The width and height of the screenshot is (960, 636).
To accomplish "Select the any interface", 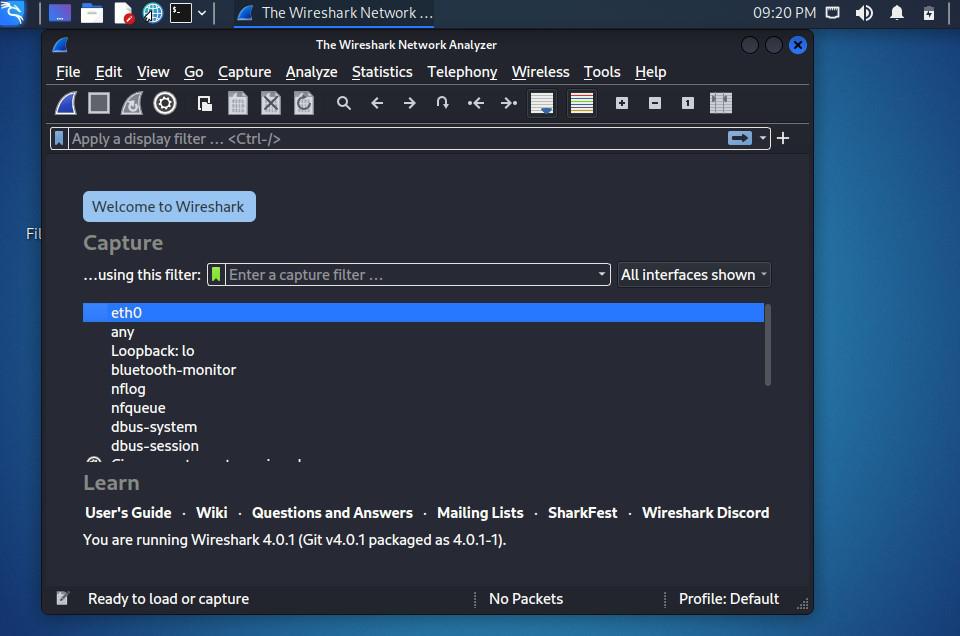I will pyautogui.click(x=423, y=332).
